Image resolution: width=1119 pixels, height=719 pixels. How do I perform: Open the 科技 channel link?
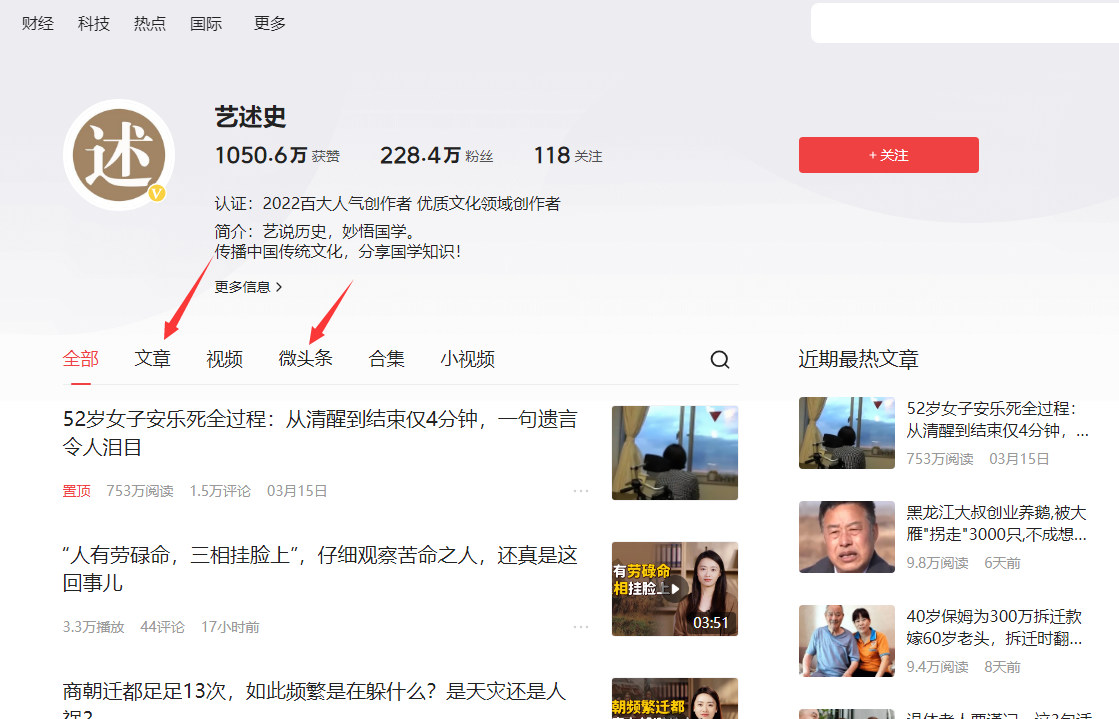click(x=94, y=23)
